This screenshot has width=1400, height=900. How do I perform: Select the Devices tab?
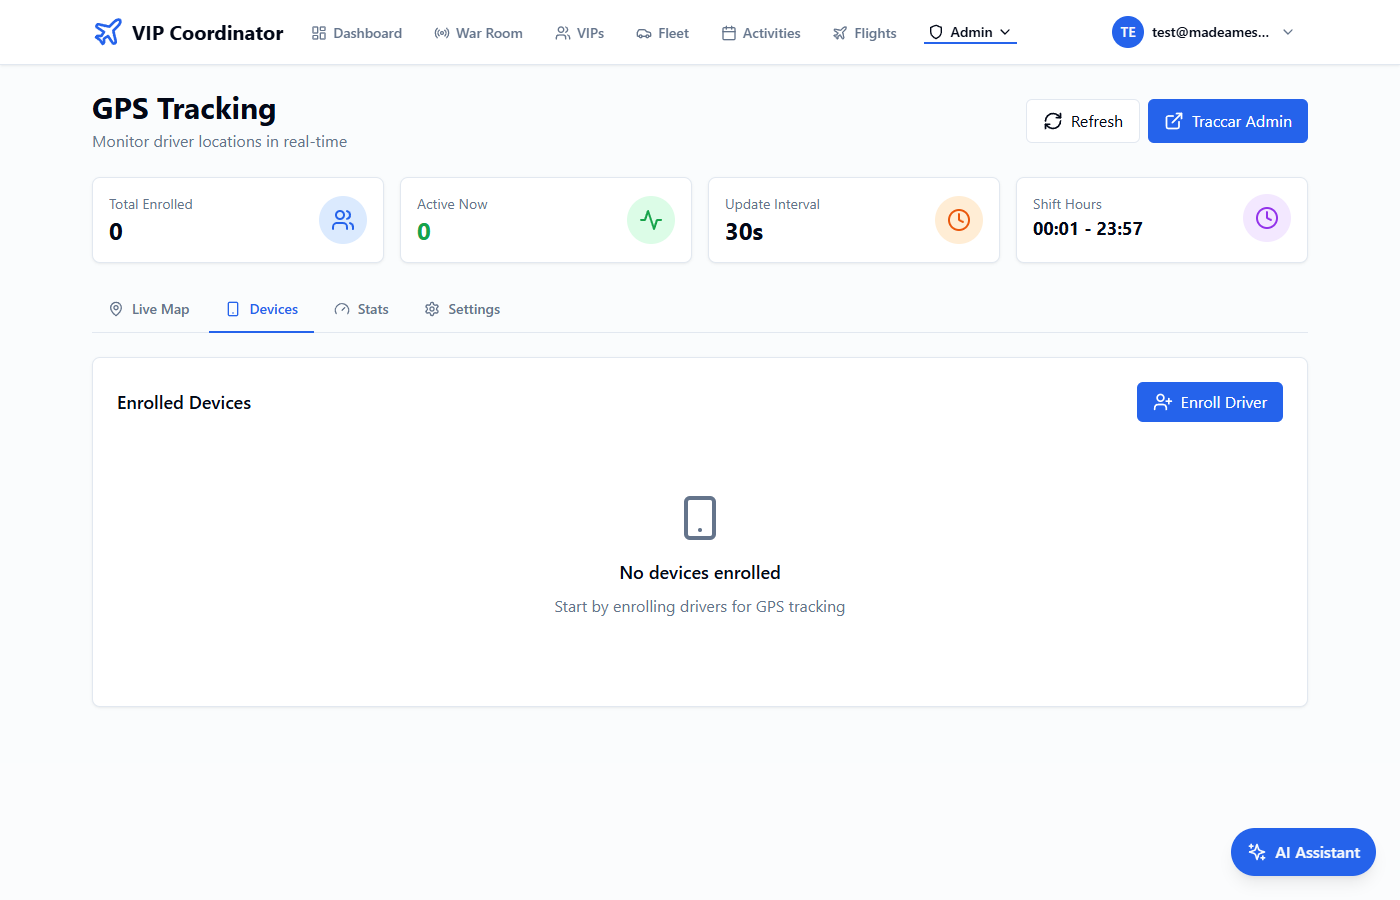click(262, 309)
